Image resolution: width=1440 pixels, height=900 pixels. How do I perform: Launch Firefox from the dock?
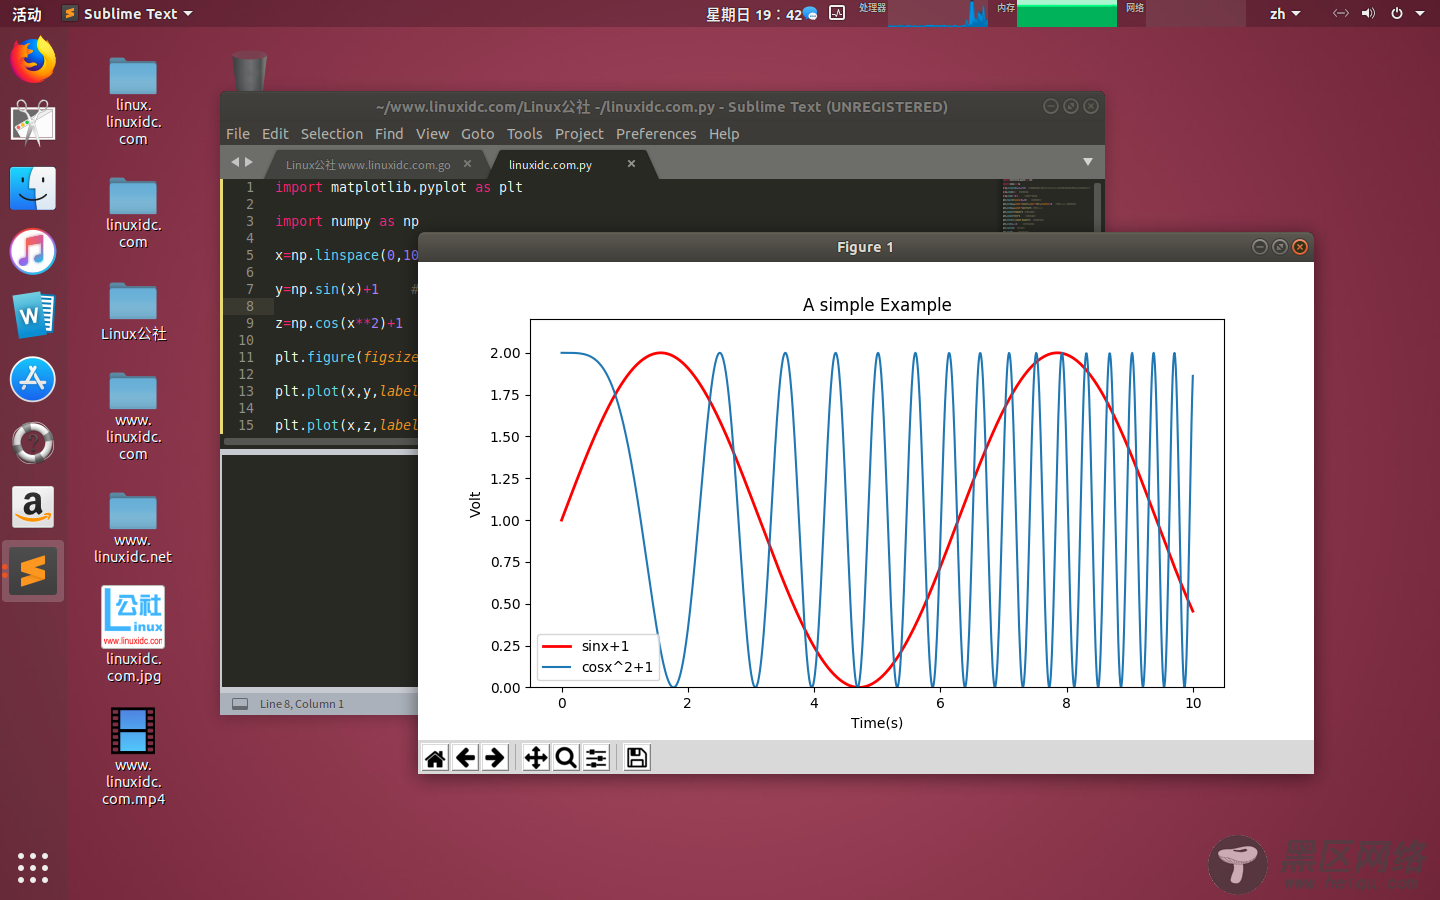33,60
